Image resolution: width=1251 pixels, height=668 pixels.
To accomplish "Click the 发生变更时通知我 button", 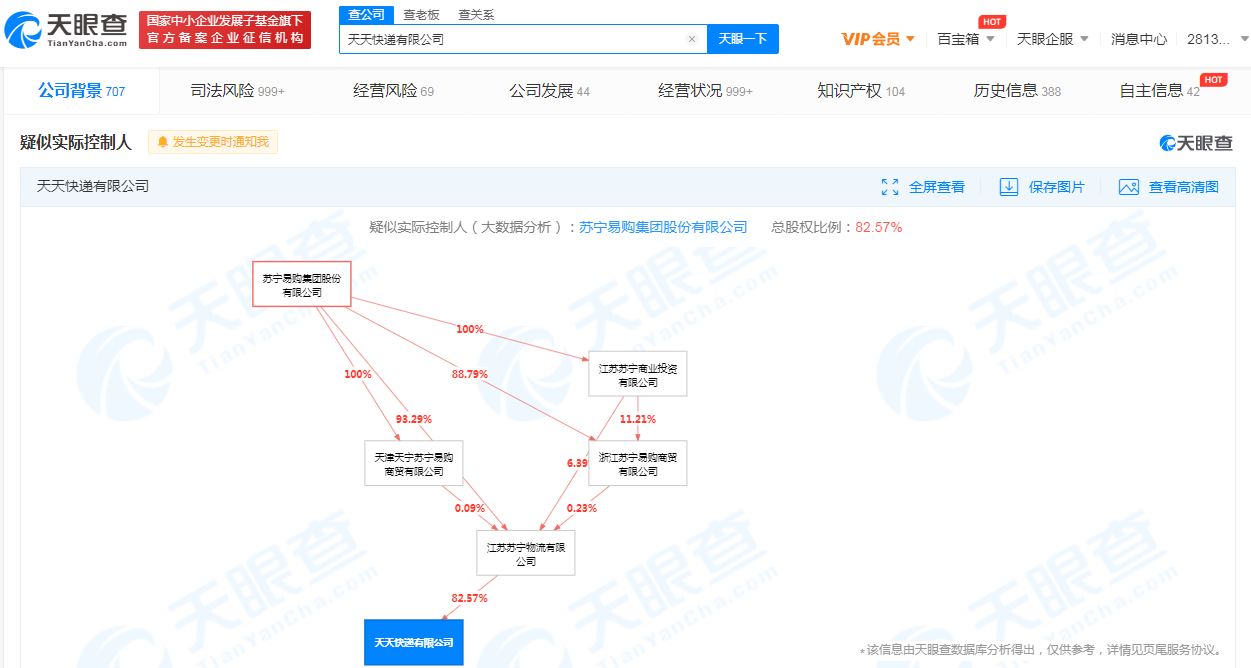I will tap(213, 142).
